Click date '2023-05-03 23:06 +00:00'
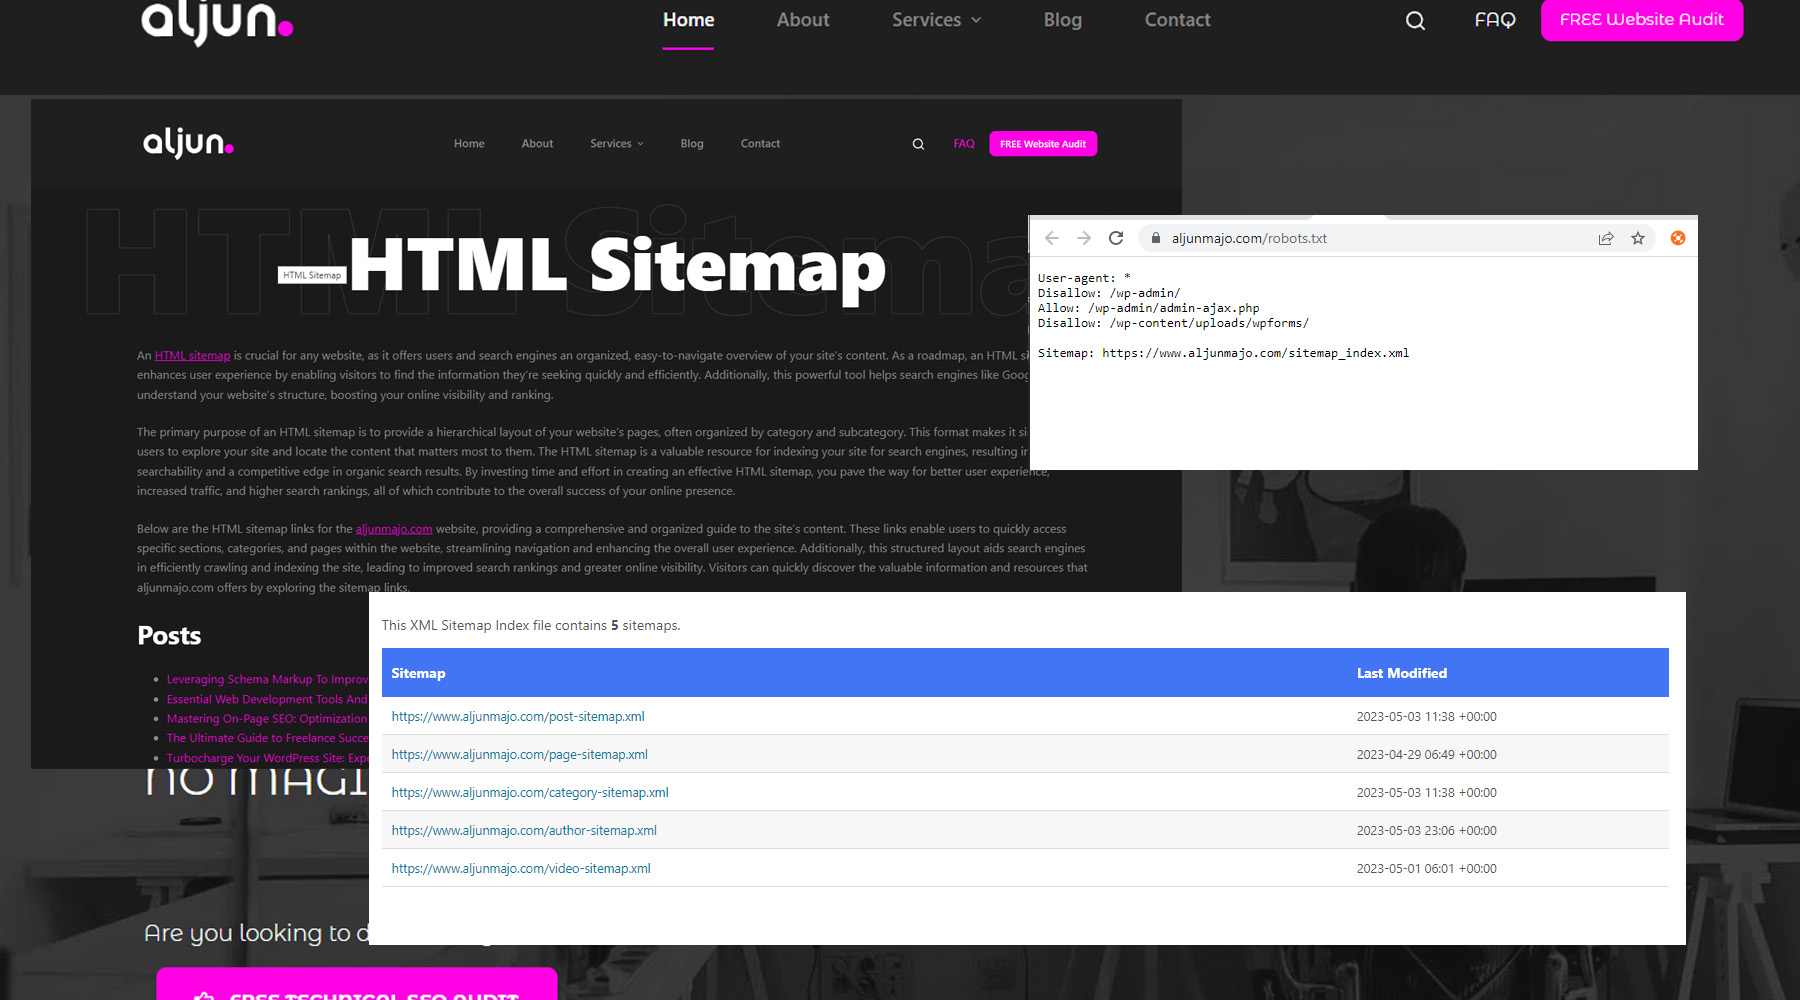Viewport: 1800px width, 1000px height. [1426, 831]
